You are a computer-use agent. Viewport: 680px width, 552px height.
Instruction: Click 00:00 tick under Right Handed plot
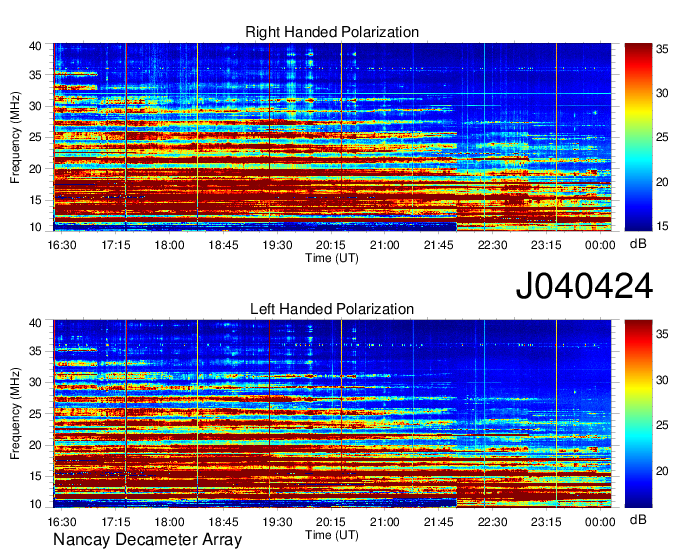point(600,245)
